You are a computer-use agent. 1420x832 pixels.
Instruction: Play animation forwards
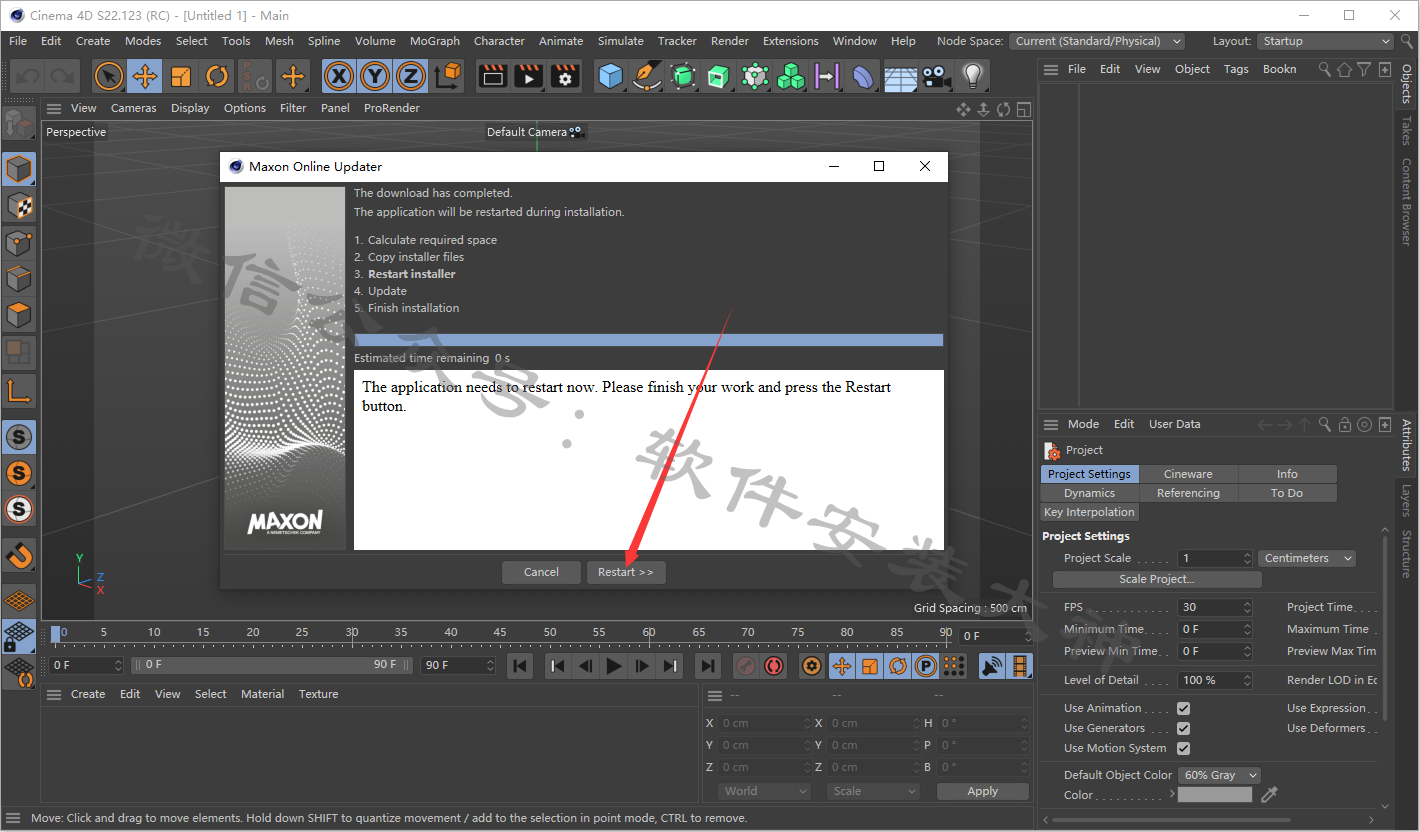pyautogui.click(x=614, y=666)
